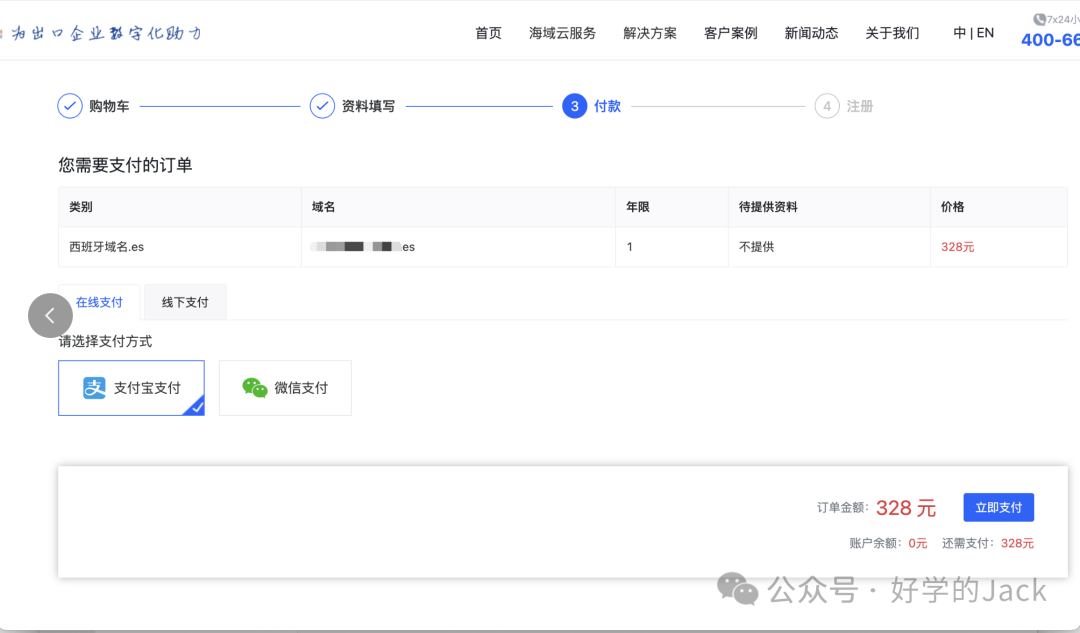Click the circular back arrow on page edge

[50, 315]
